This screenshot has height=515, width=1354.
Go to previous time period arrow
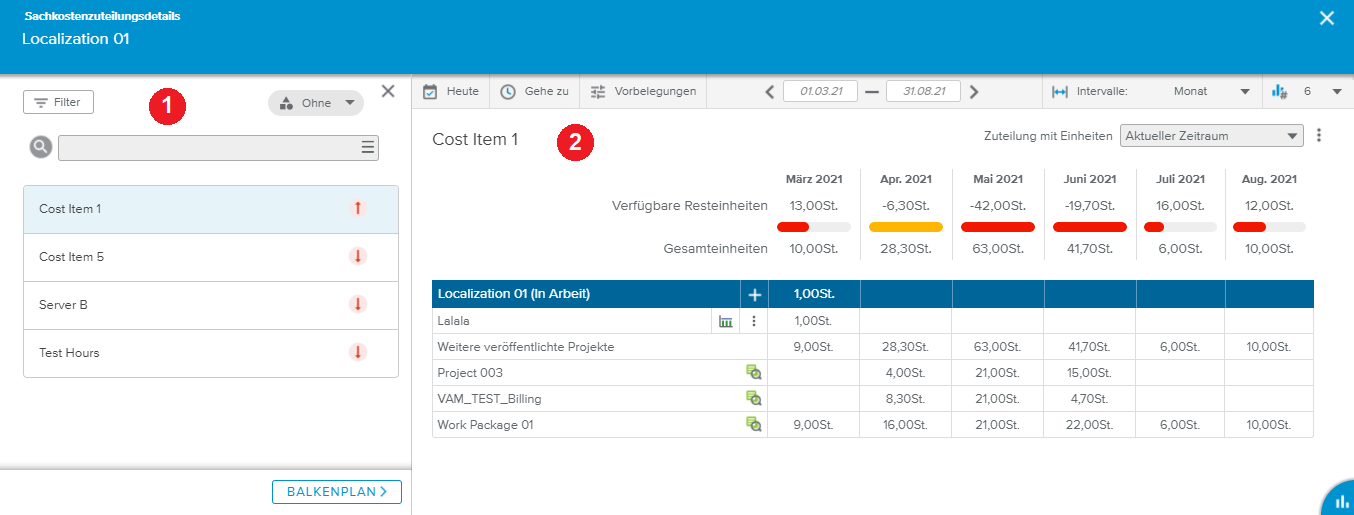769,92
